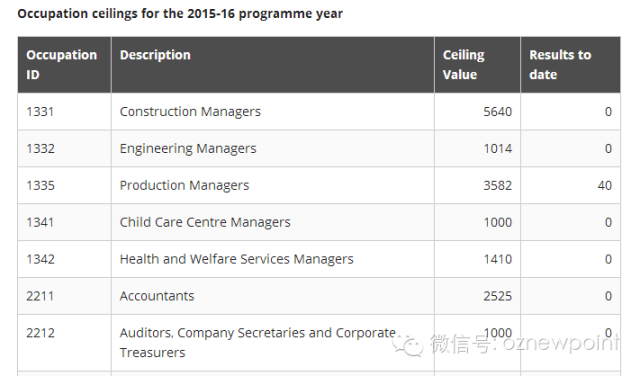Click occupation ID 1341
This screenshot has height=376, width=640.
pyautogui.click(x=40, y=222)
